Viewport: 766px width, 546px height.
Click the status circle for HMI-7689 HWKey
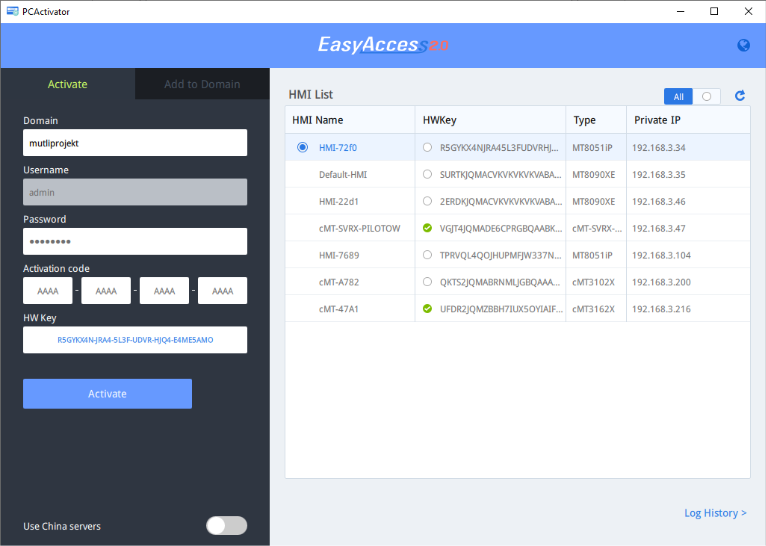click(427, 255)
